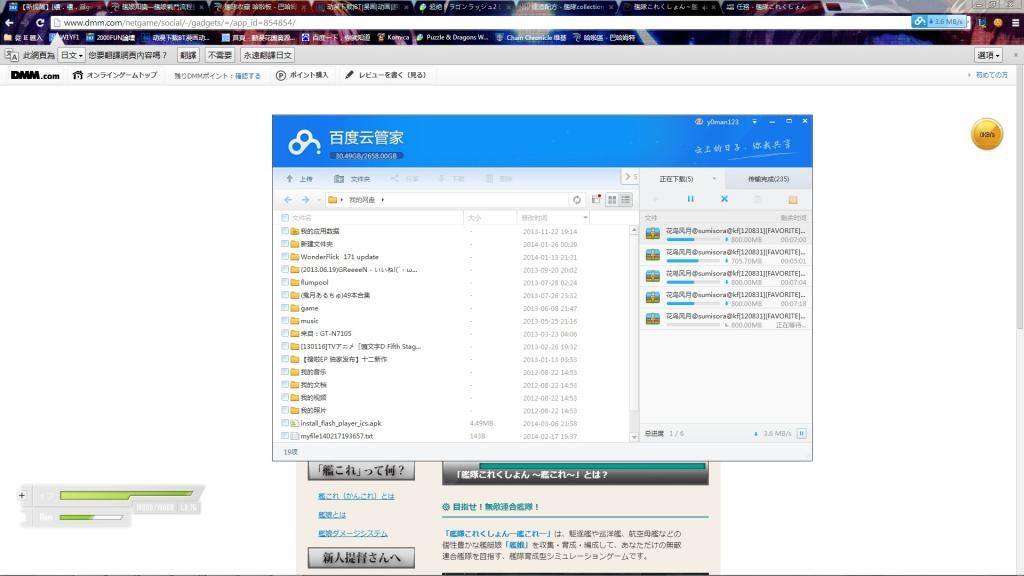Click the 翻譯 translate button
Screen dimensions: 1024x576
188,56
